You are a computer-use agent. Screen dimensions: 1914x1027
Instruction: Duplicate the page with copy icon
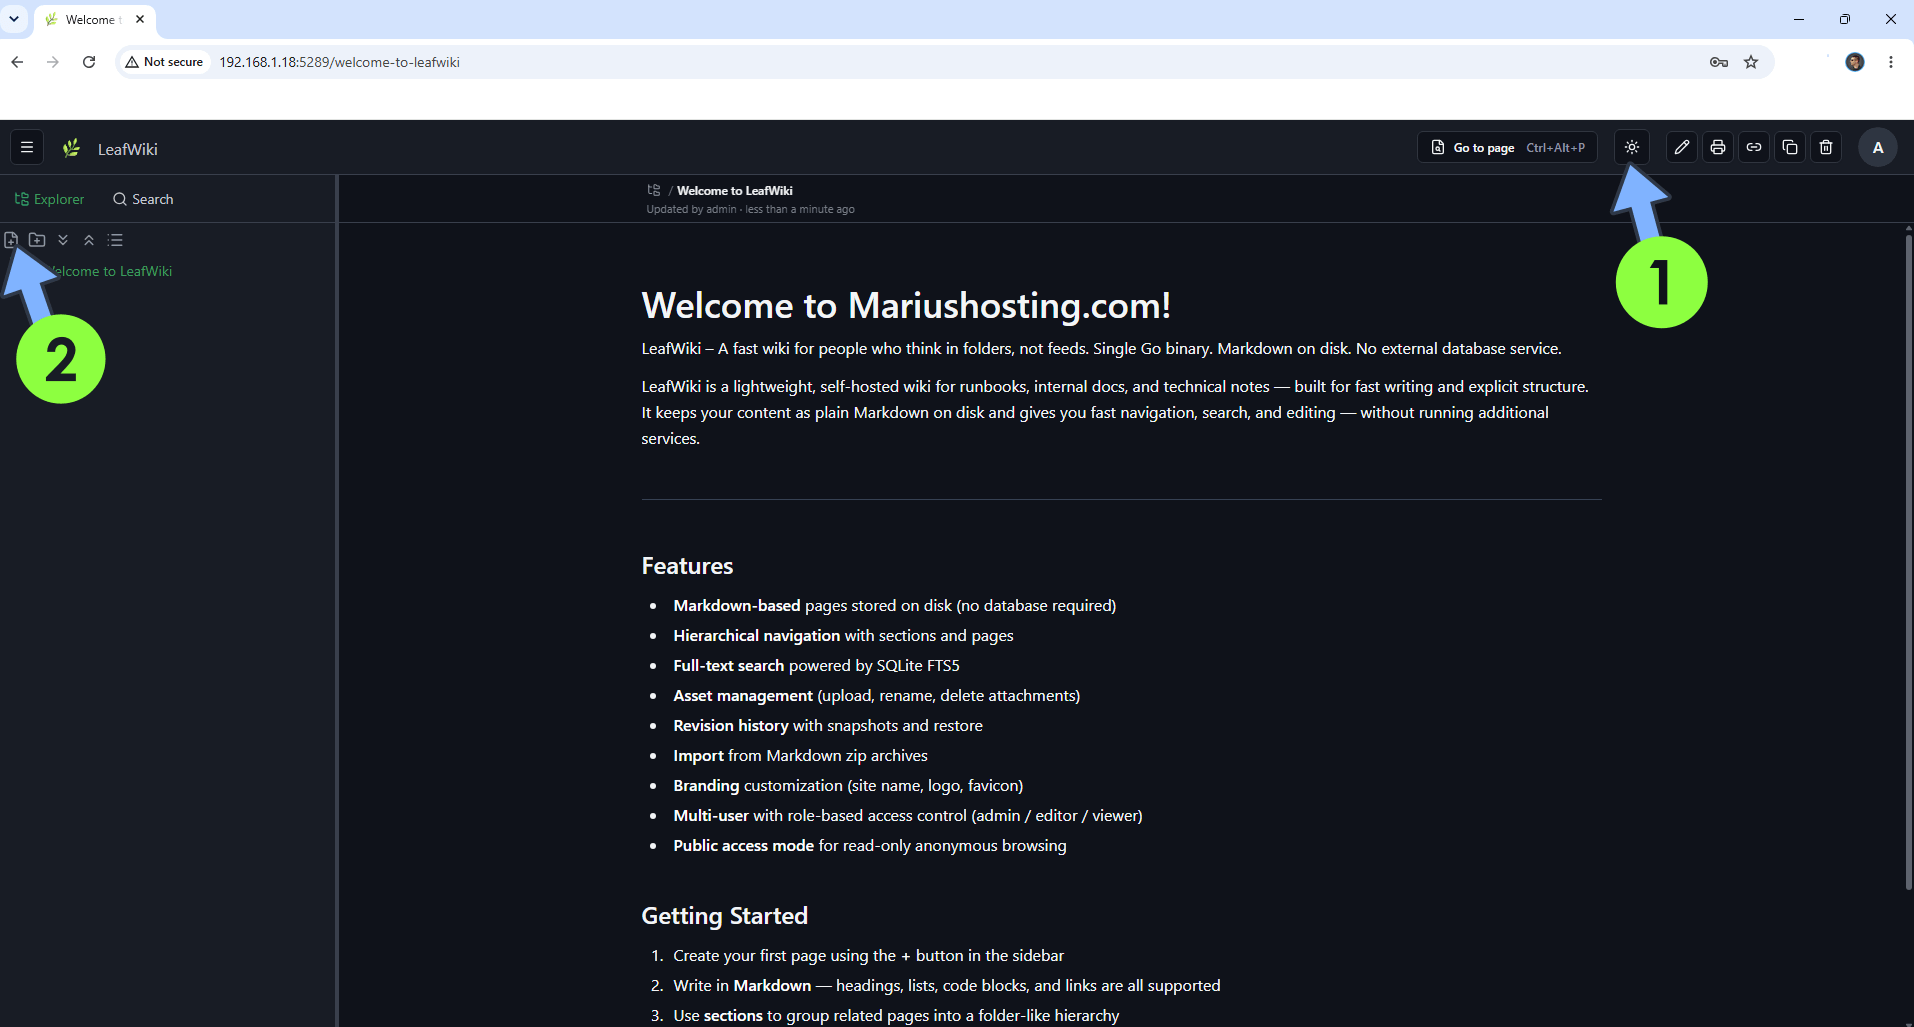click(x=1790, y=148)
